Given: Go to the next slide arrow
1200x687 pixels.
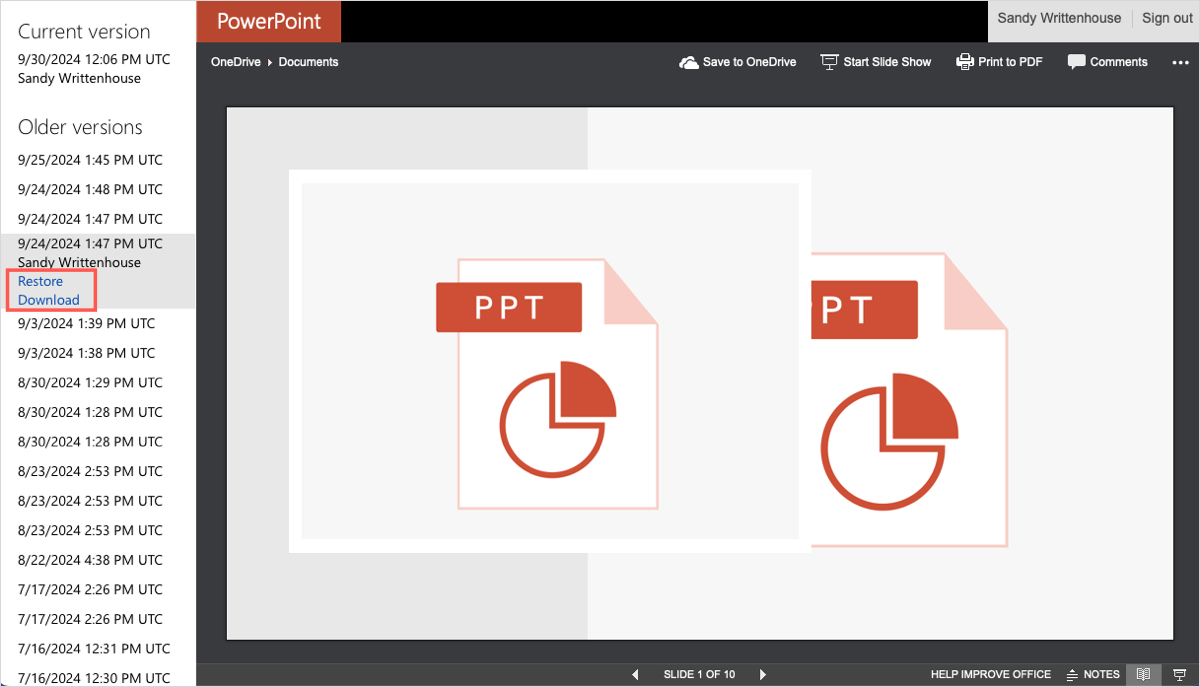Looking at the screenshot, I should 763,675.
